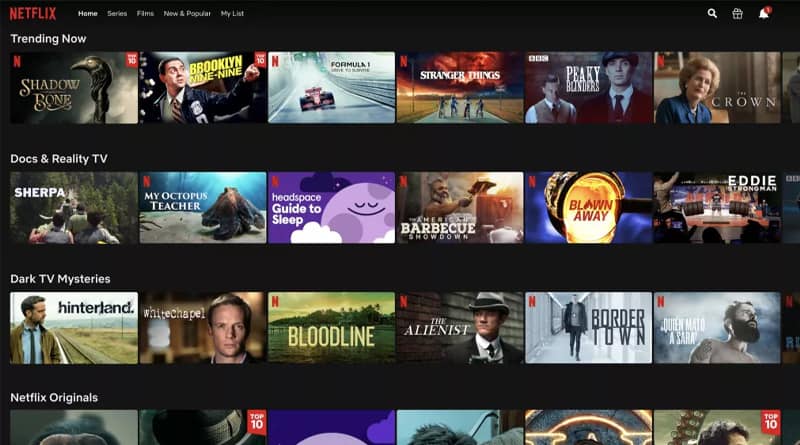800x445 pixels.
Task: Open the Peaky Blinders thumbnail
Action: [x=589, y=87]
